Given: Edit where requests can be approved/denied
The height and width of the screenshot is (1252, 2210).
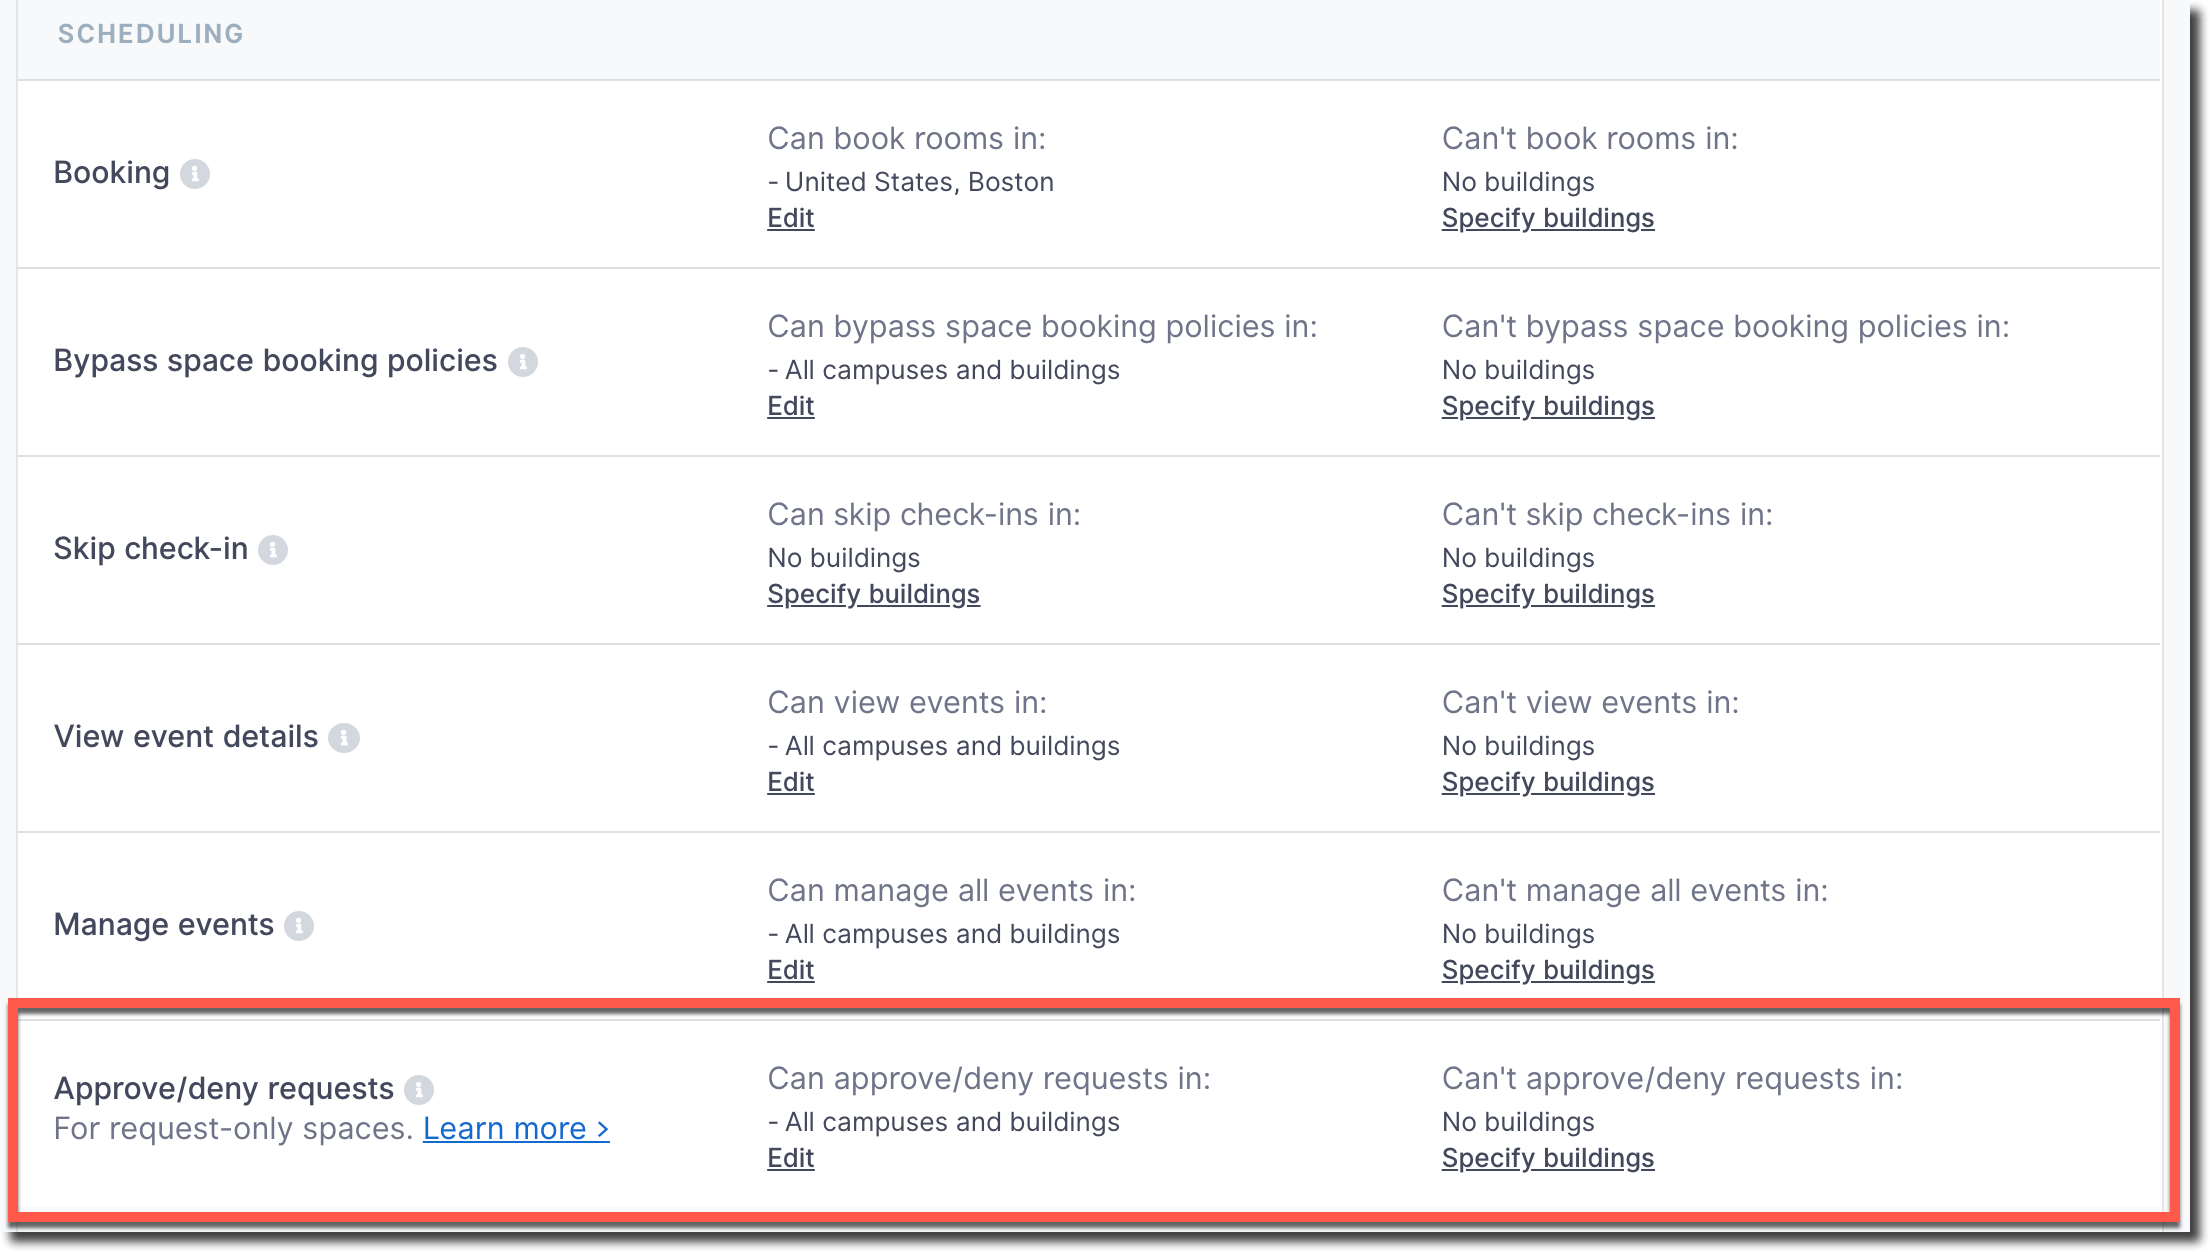Looking at the screenshot, I should pyautogui.click(x=790, y=1158).
